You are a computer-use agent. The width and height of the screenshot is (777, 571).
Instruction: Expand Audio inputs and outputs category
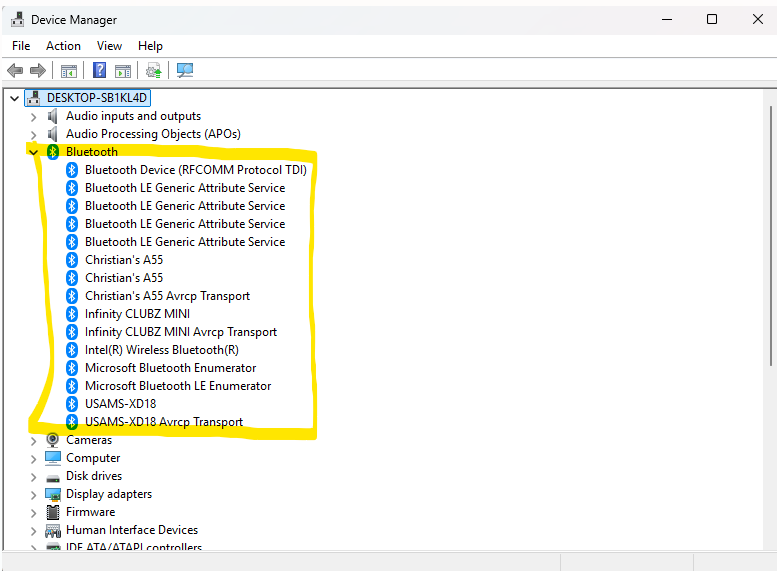coord(33,117)
